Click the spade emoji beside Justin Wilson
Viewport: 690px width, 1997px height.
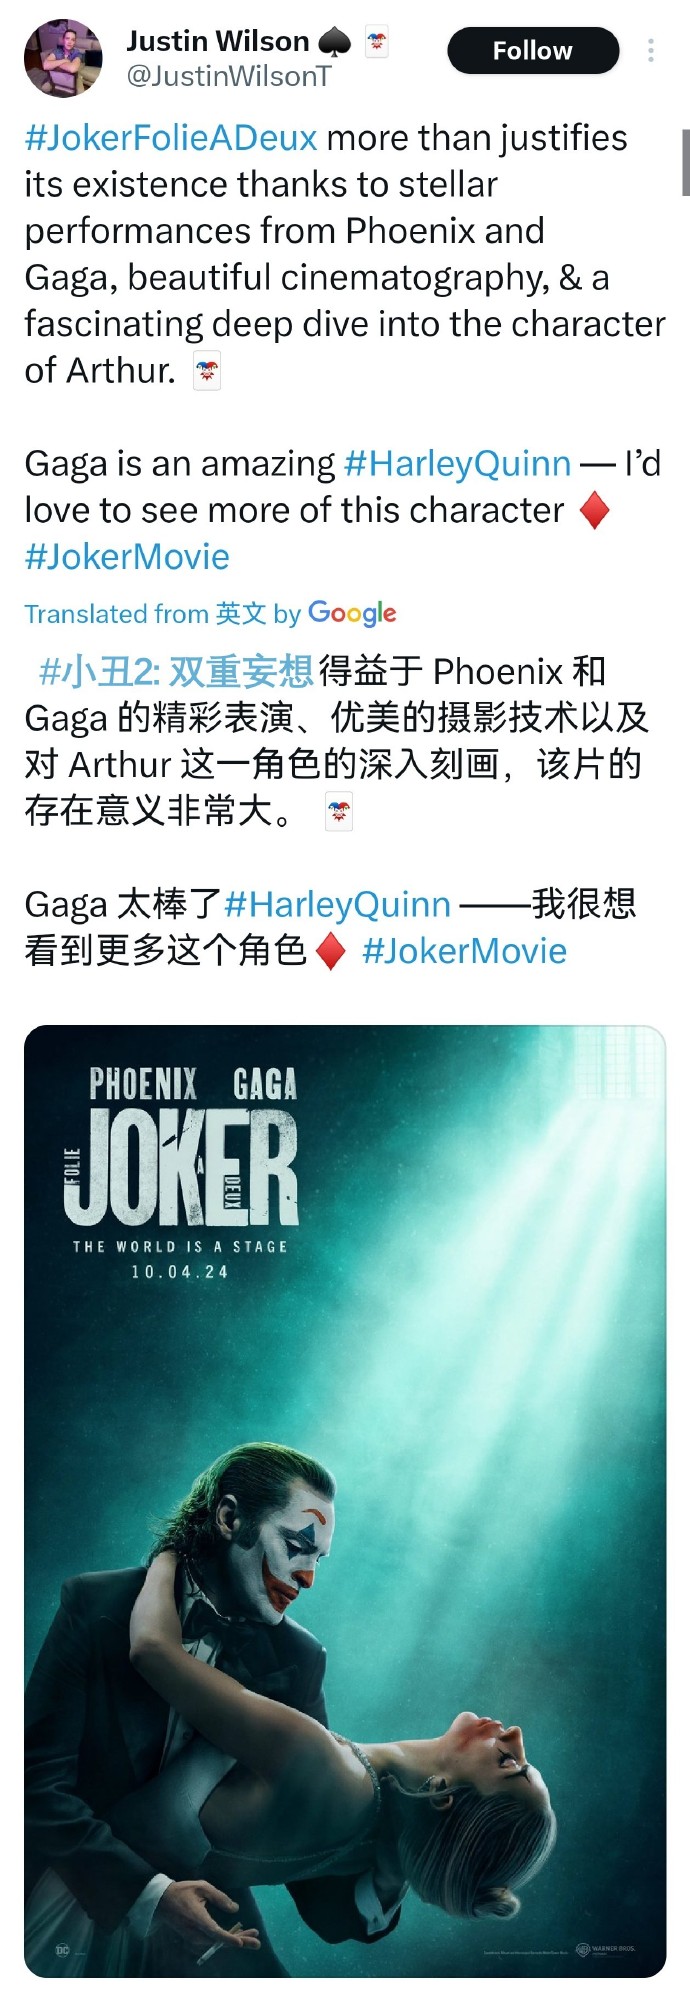pyautogui.click(x=335, y=42)
